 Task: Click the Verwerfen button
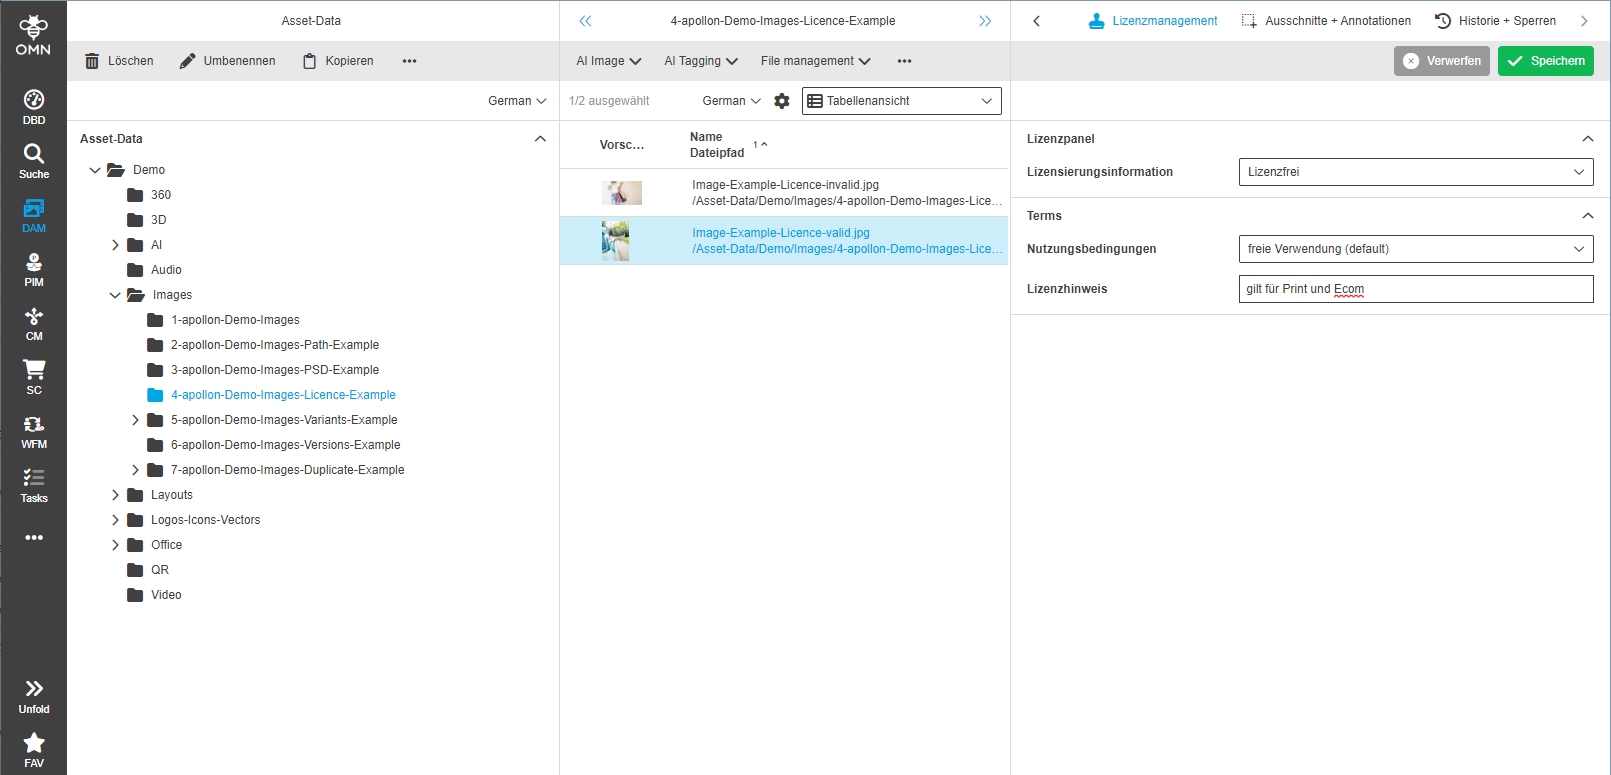click(1441, 61)
